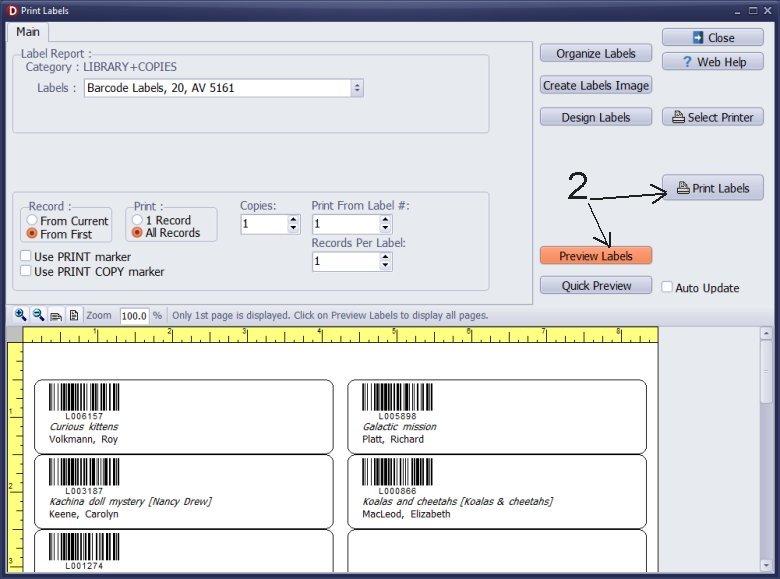Screen dimensions: 780x579
Task: Click the fit page width icon
Action: (56, 315)
